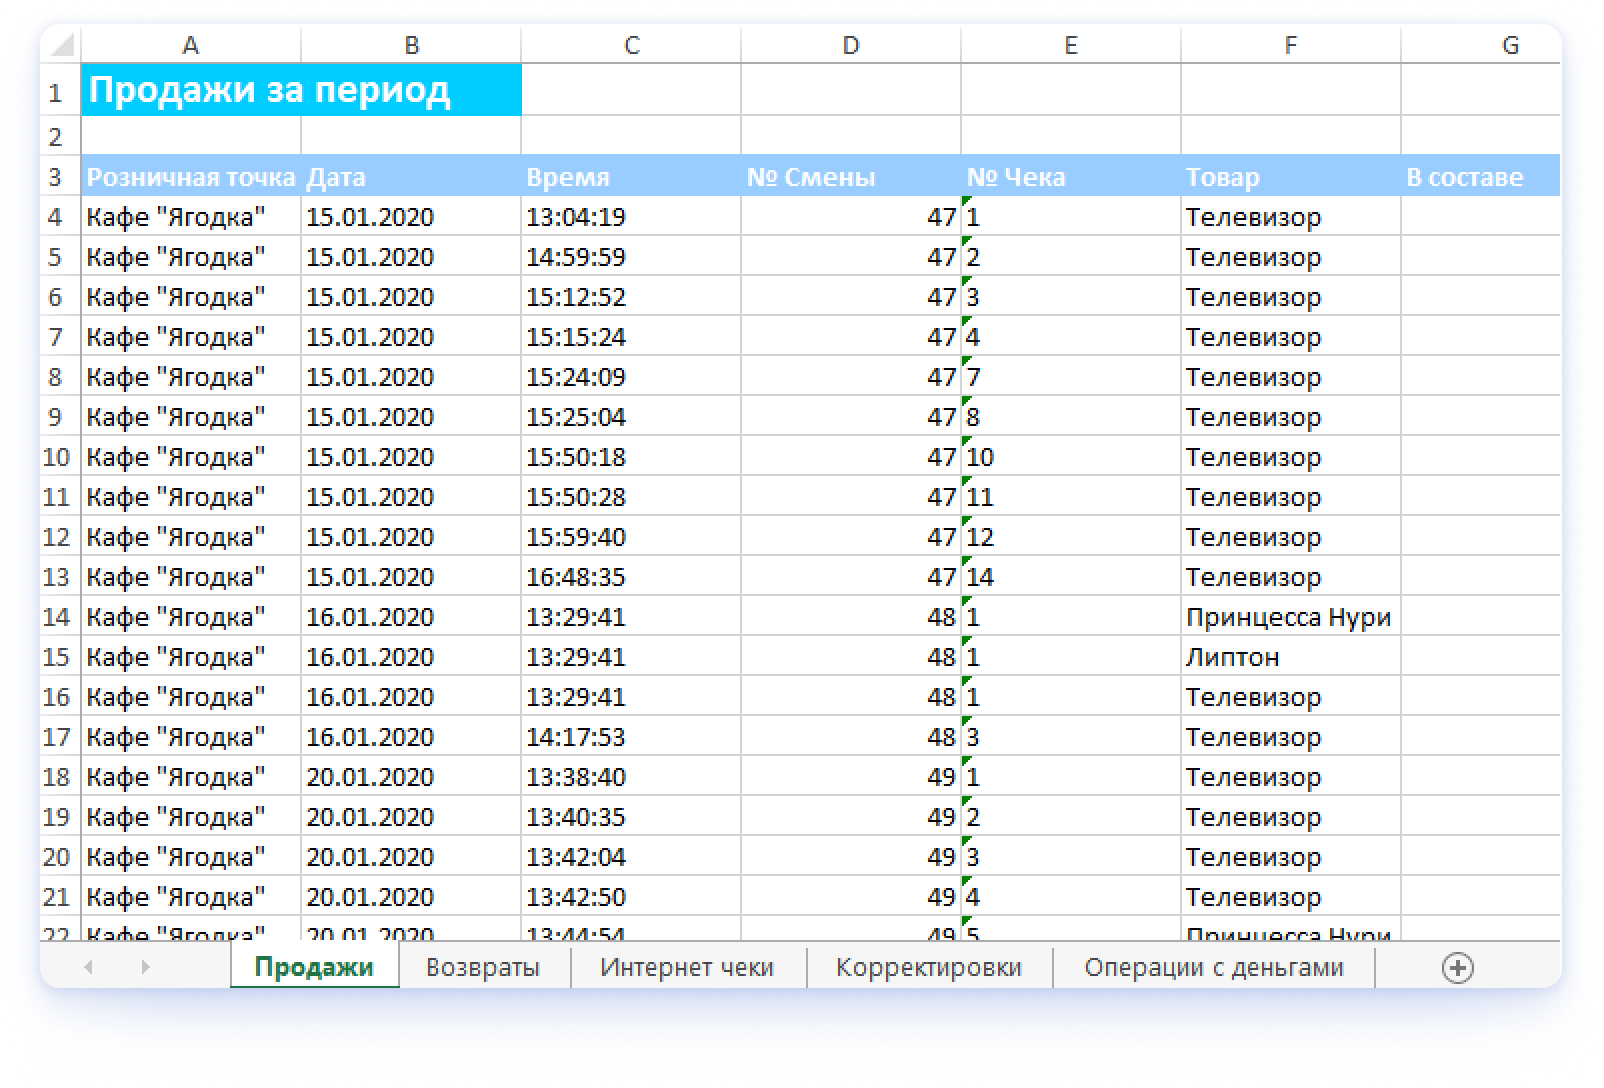
Task: Select row 21 header
Action: [x=60, y=896]
